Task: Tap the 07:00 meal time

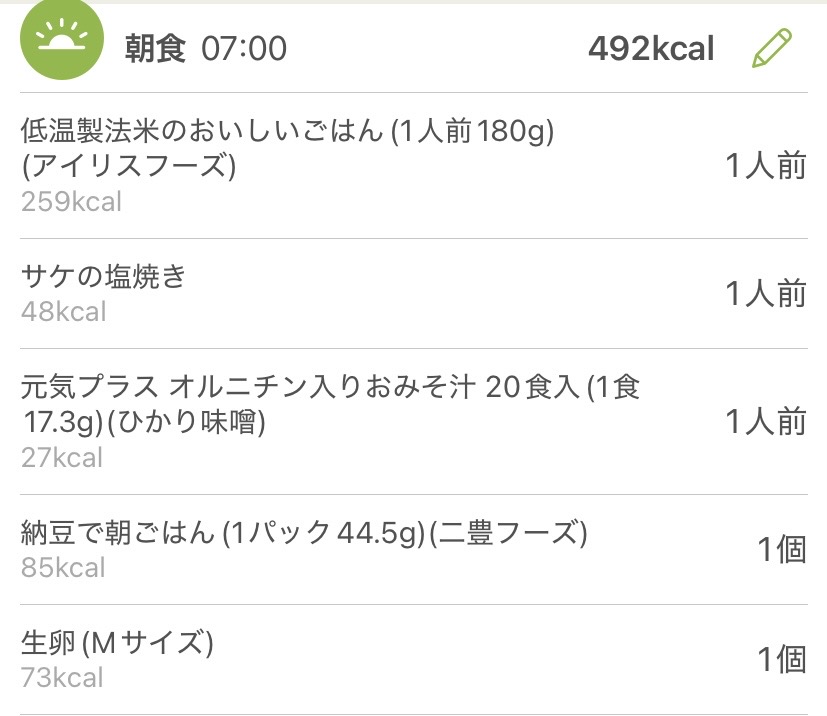Action: click(244, 48)
